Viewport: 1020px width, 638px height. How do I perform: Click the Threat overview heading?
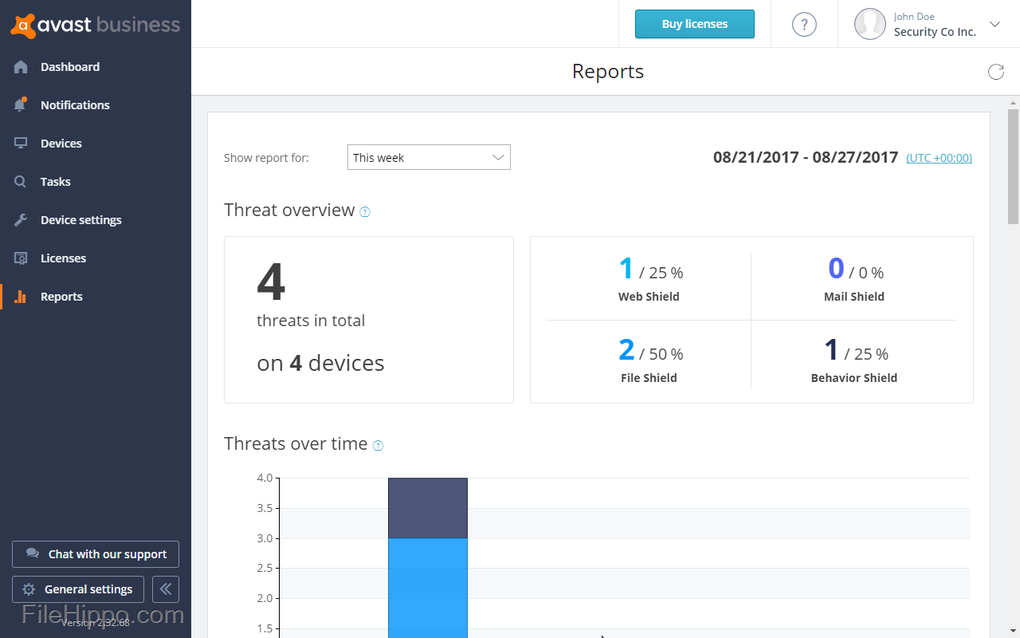(289, 210)
